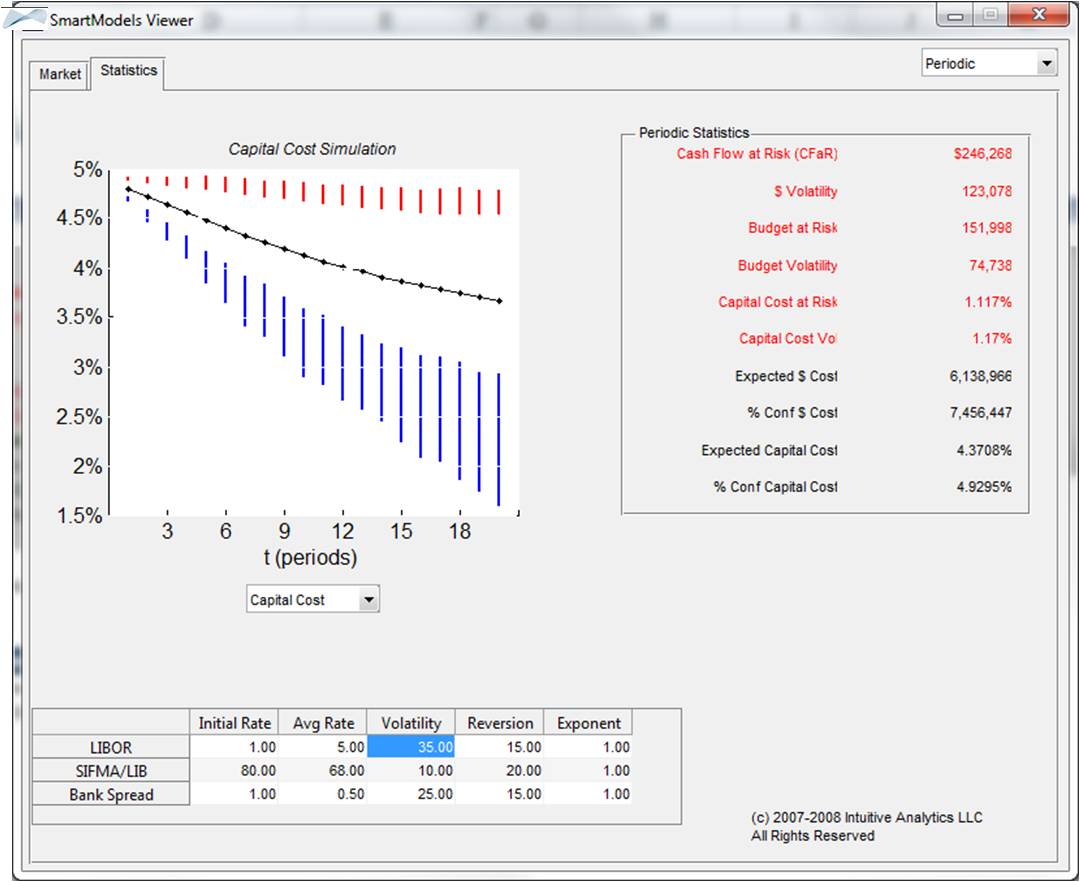Click the SmartModels Viewer app icon

[25, 18]
